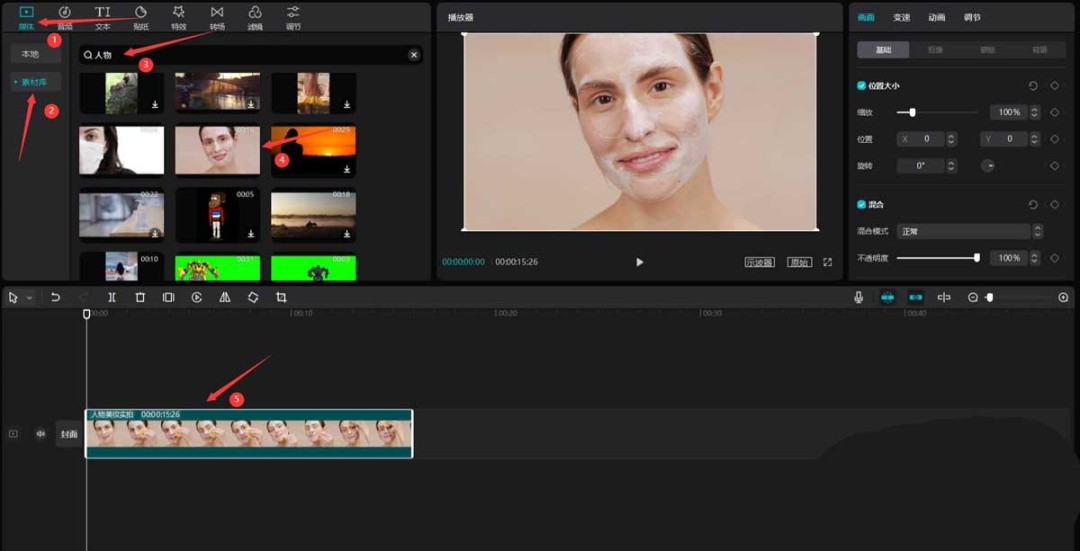The width and height of the screenshot is (1080, 551).
Task: Open the 特效 (Effects) panel
Action: [179, 16]
